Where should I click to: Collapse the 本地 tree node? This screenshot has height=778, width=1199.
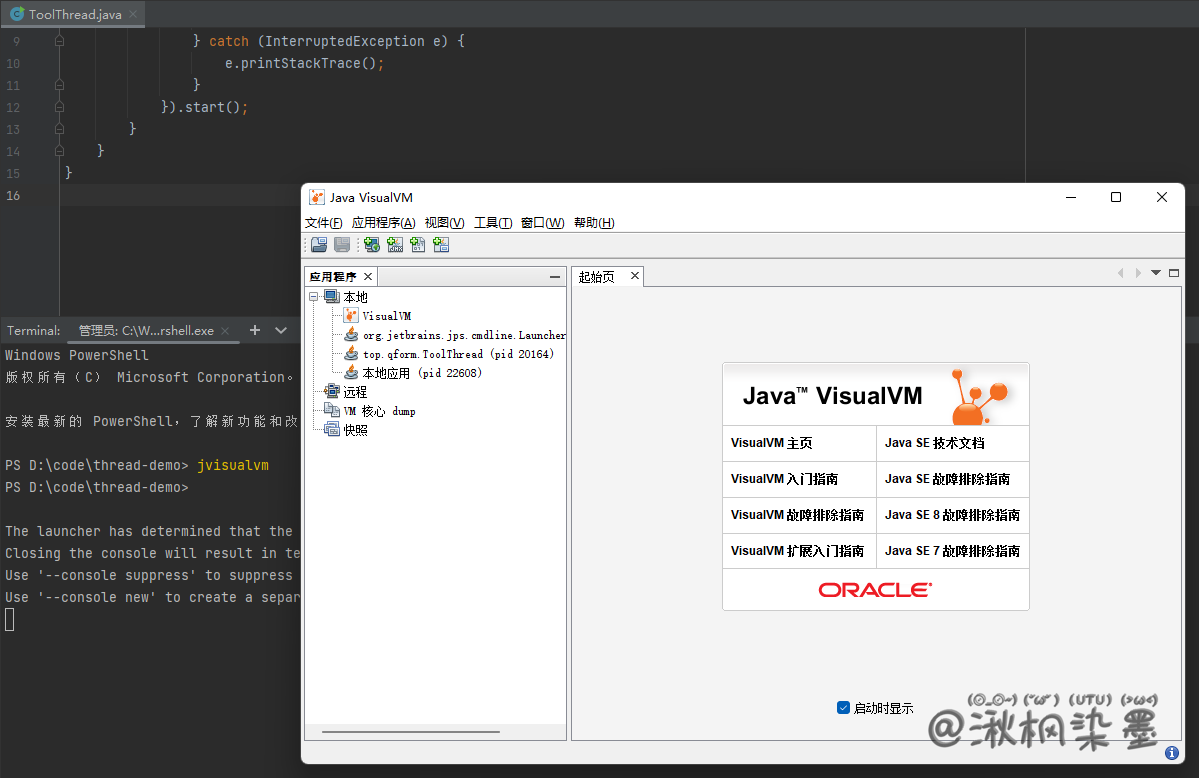314,297
